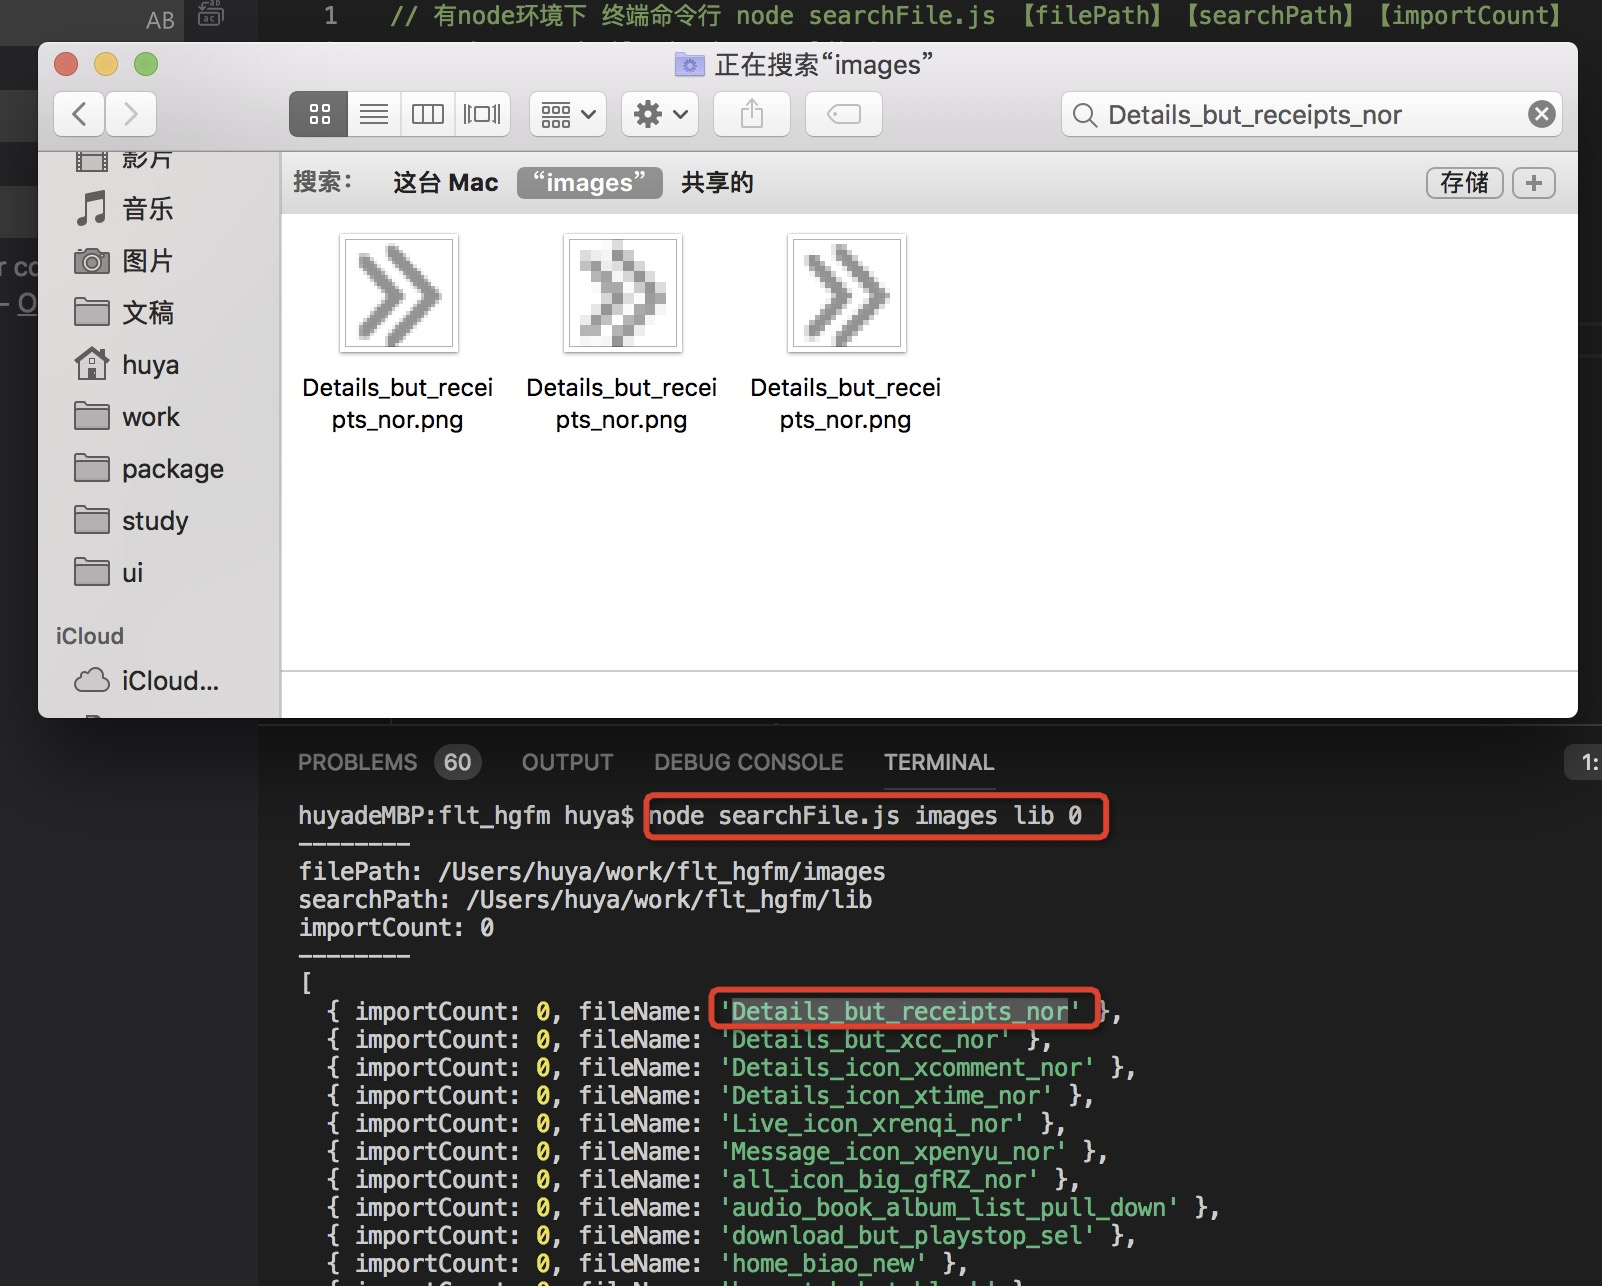The width and height of the screenshot is (1602, 1286).
Task: Open the item grouping dropdown
Action: click(568, 114)
